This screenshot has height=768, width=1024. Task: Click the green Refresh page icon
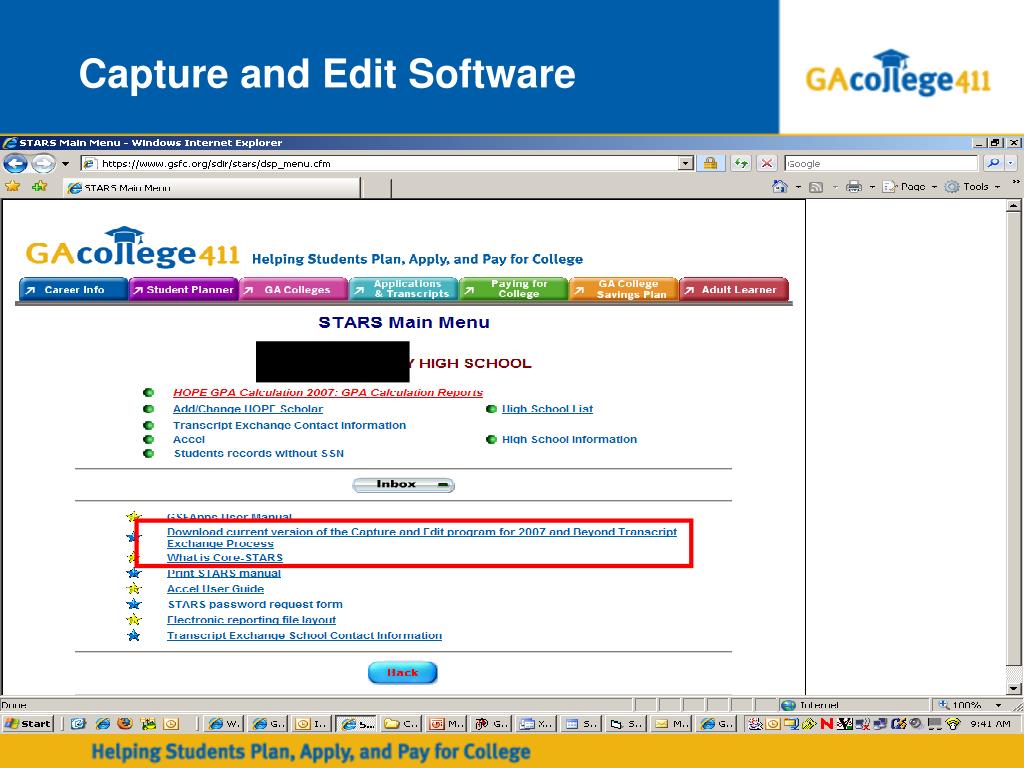pos(741,163)
